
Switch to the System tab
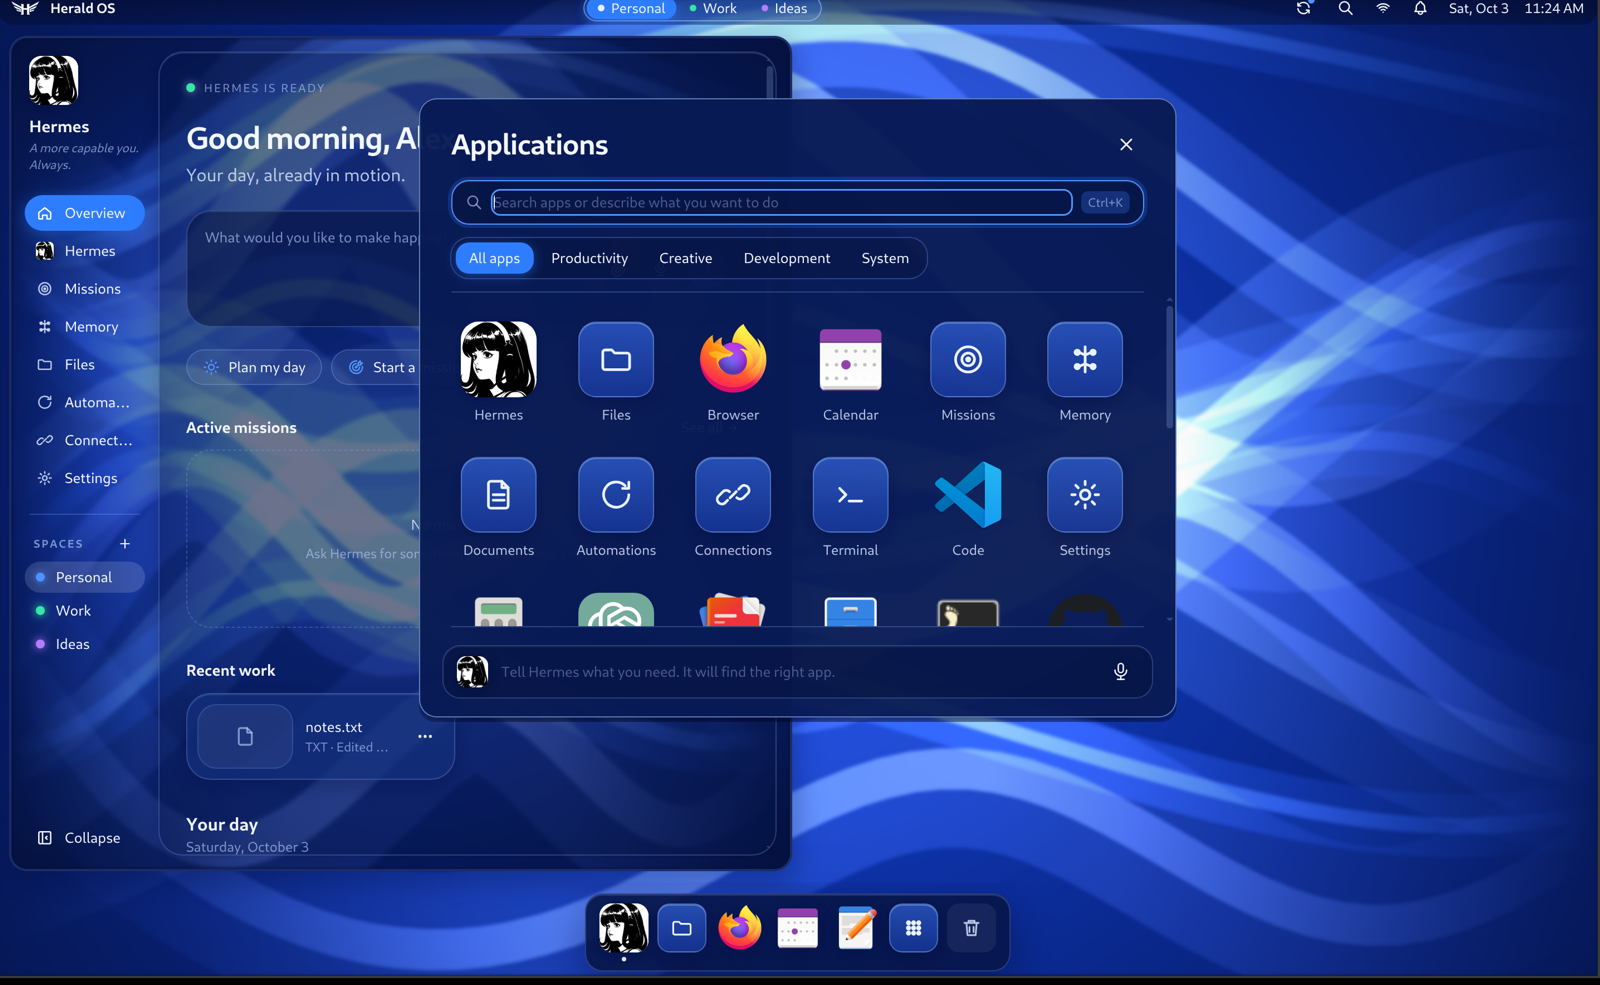pos(885,258)
